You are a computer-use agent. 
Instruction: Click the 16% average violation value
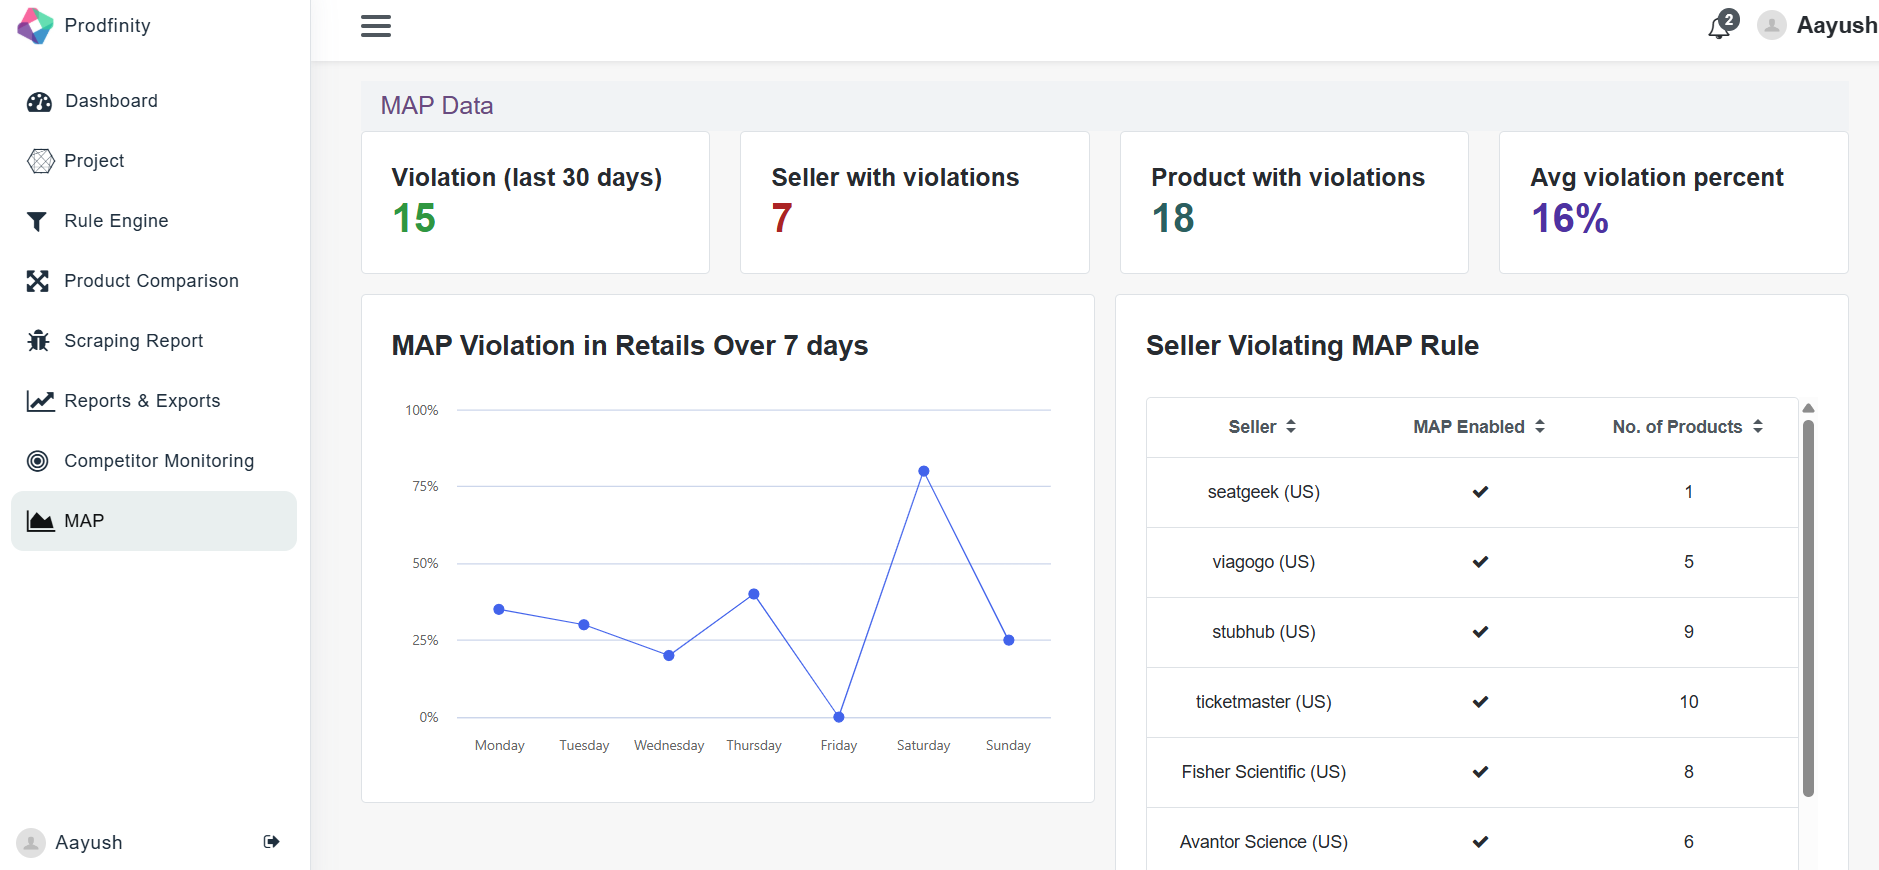click(x=1570, y=219)
